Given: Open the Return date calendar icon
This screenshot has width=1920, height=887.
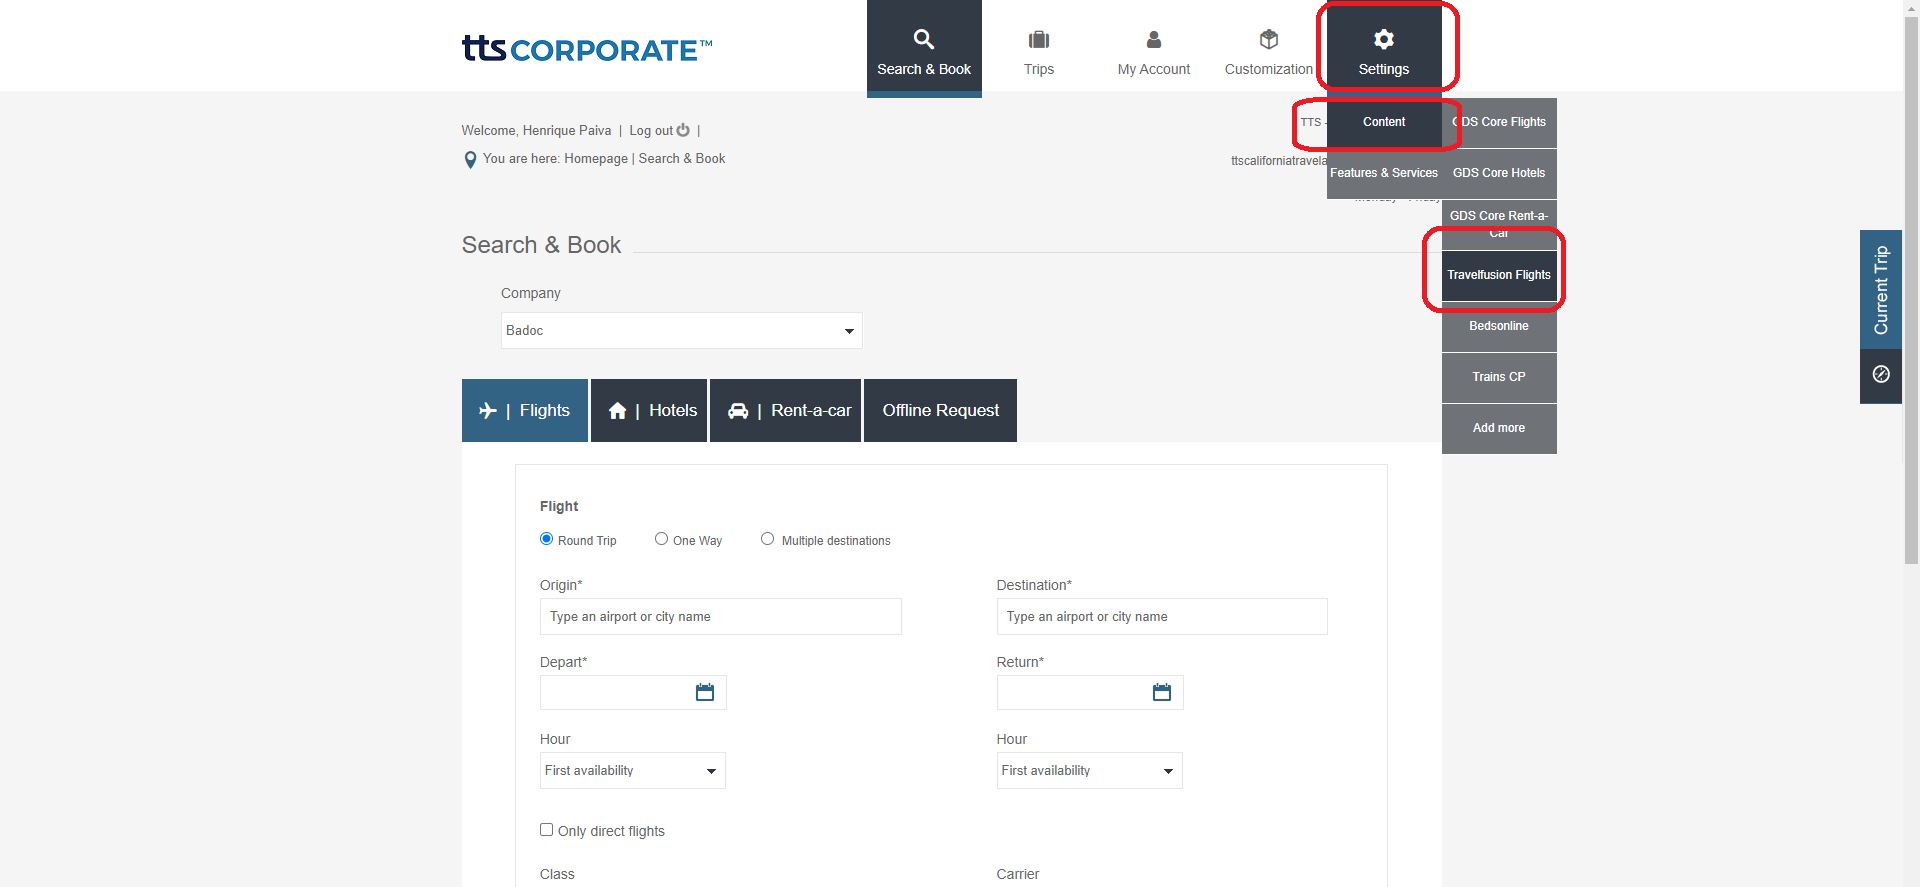Looking at the screenshot, I should (x=1161, y=692).
